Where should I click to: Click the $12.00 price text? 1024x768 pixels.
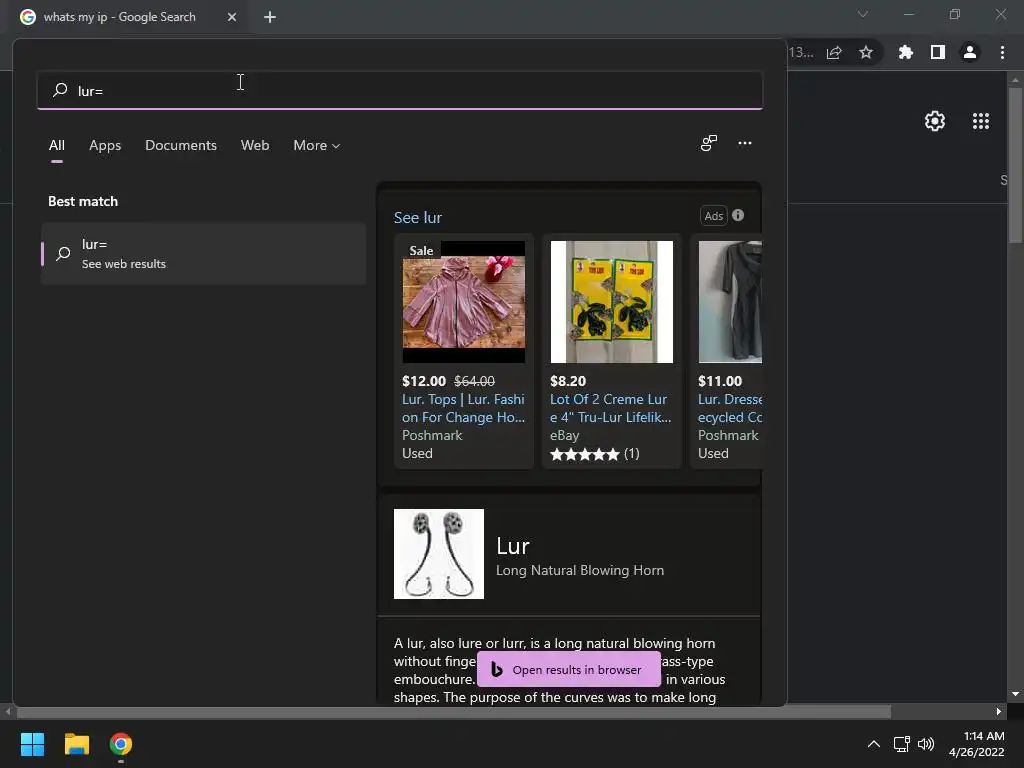tap(424, 381)
